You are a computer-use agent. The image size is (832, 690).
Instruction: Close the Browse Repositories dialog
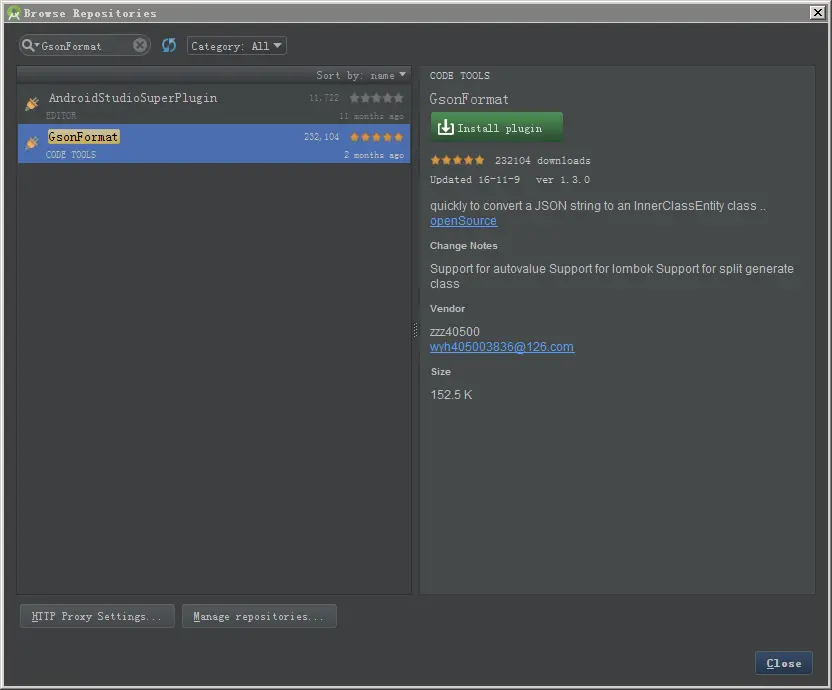pyautogui.click(x=784, y=663)
